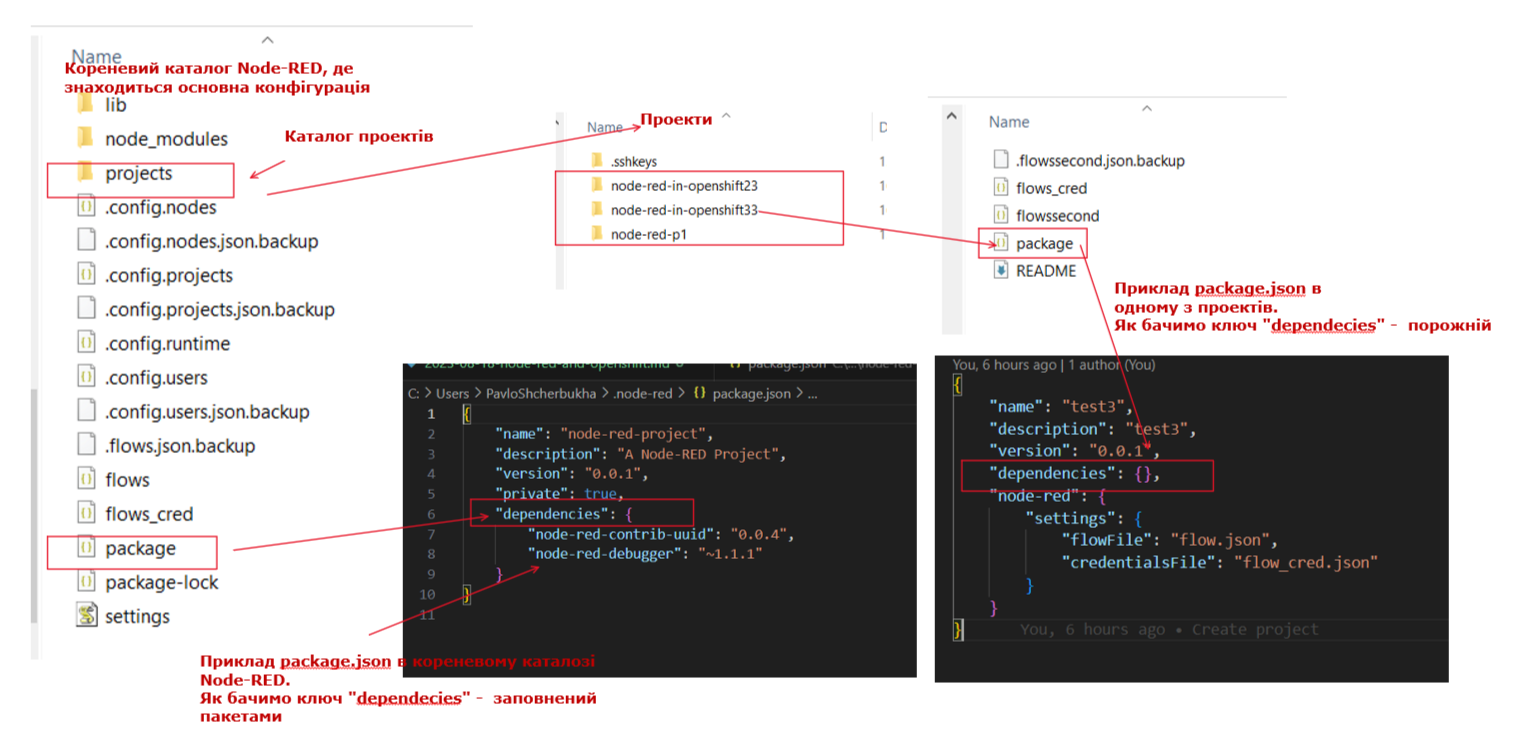Click the settings script file icon
Screen dimensions: 1517x739
[x=86, y=616]
